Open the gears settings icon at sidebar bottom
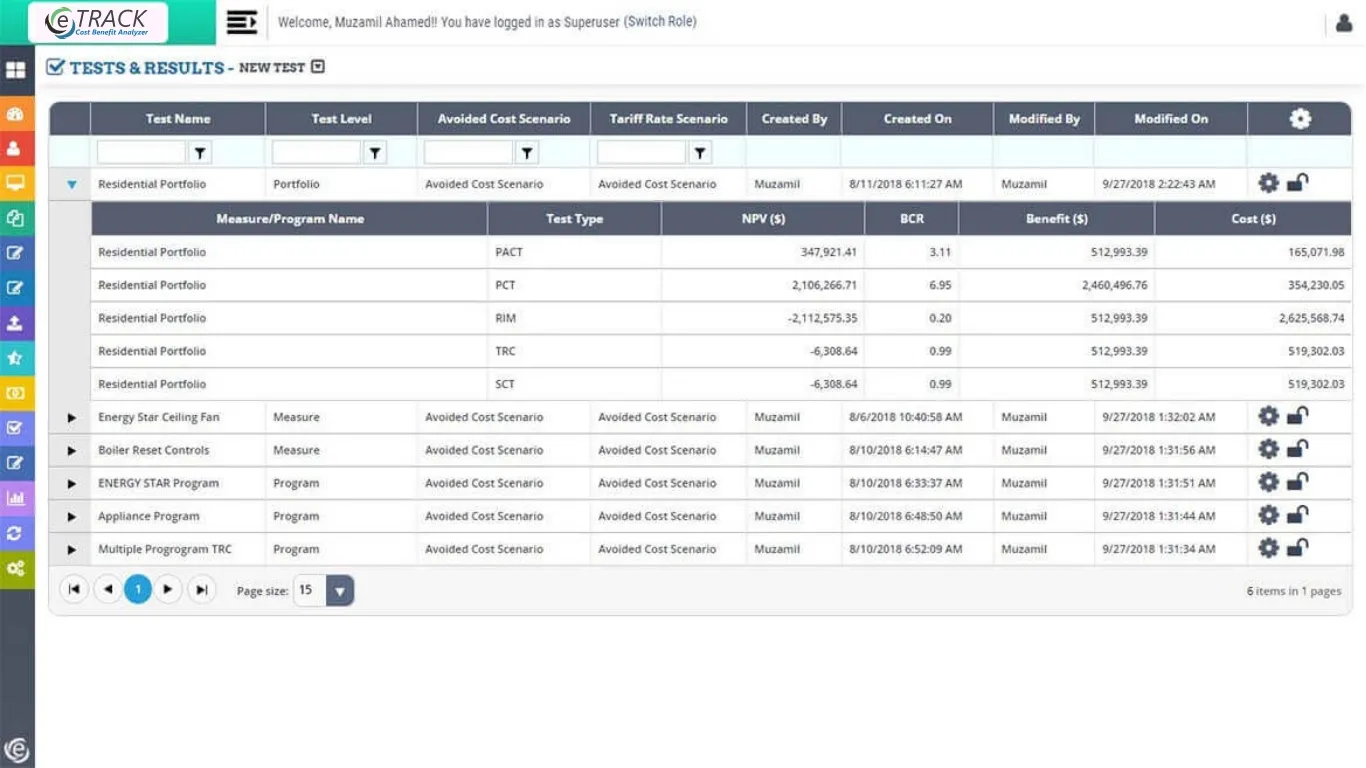The height and width of the screenshot is (768, 1366). pyautogui.click(x=16, y=567)
